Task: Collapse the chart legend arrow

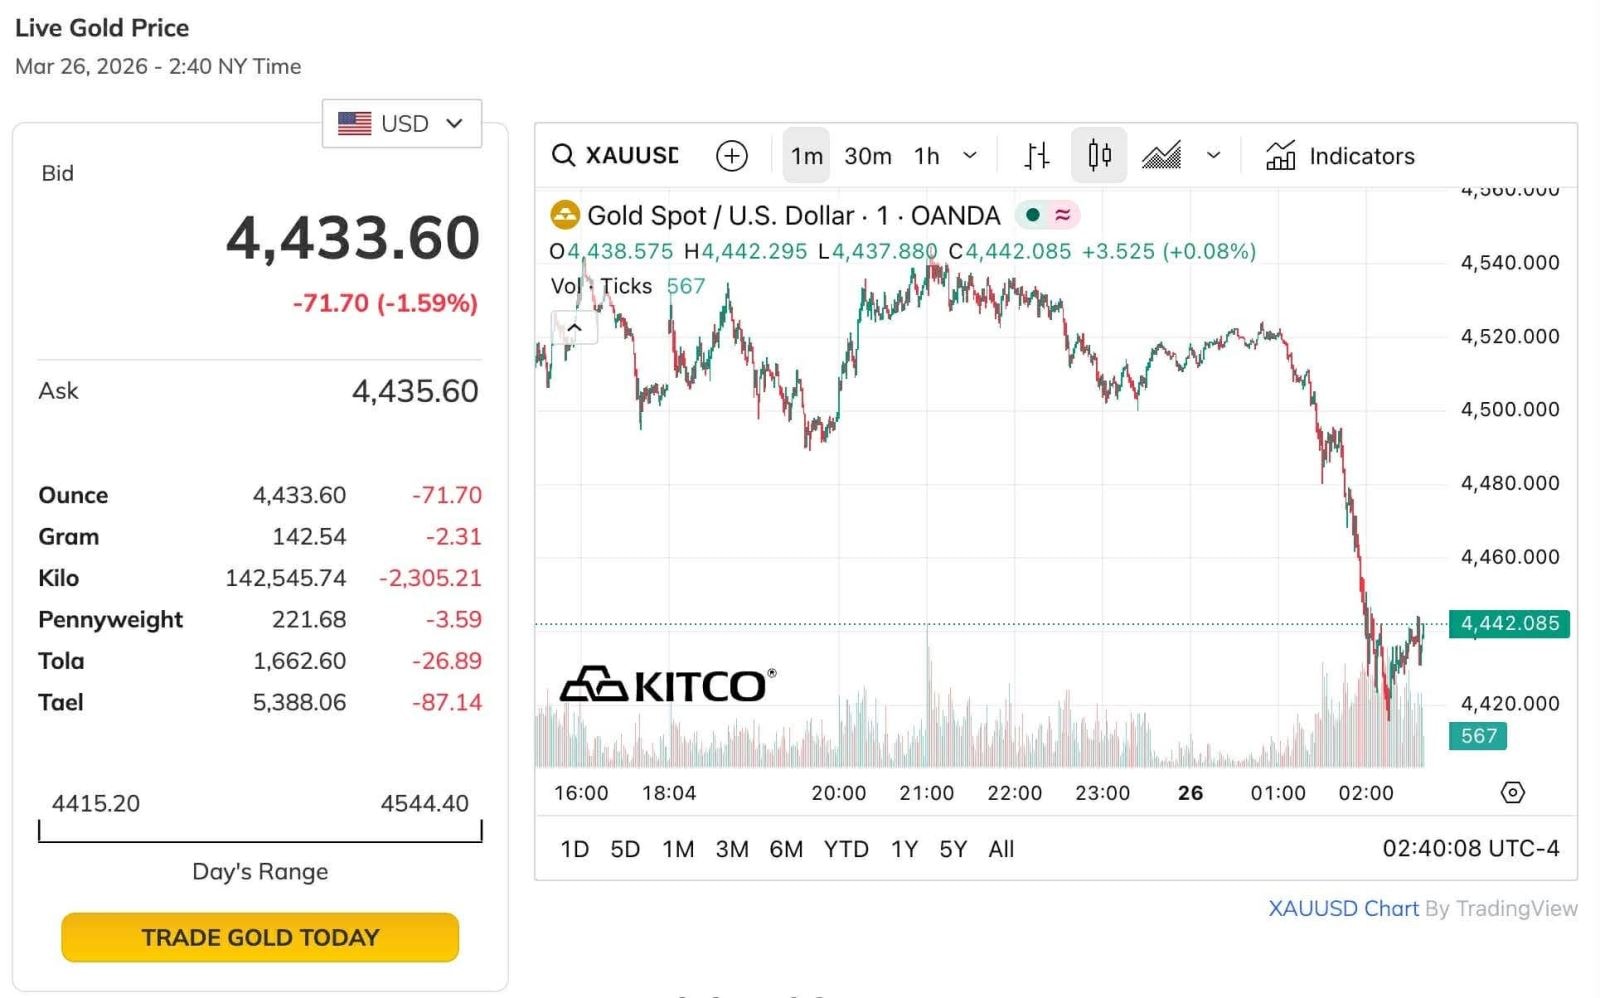Action: (x=574, y=328)
